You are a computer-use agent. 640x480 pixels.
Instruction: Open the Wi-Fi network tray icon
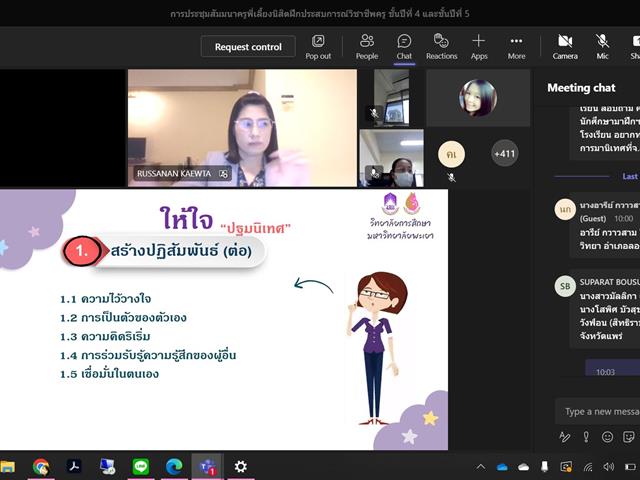pyautogui.click(x=588, y=467)
